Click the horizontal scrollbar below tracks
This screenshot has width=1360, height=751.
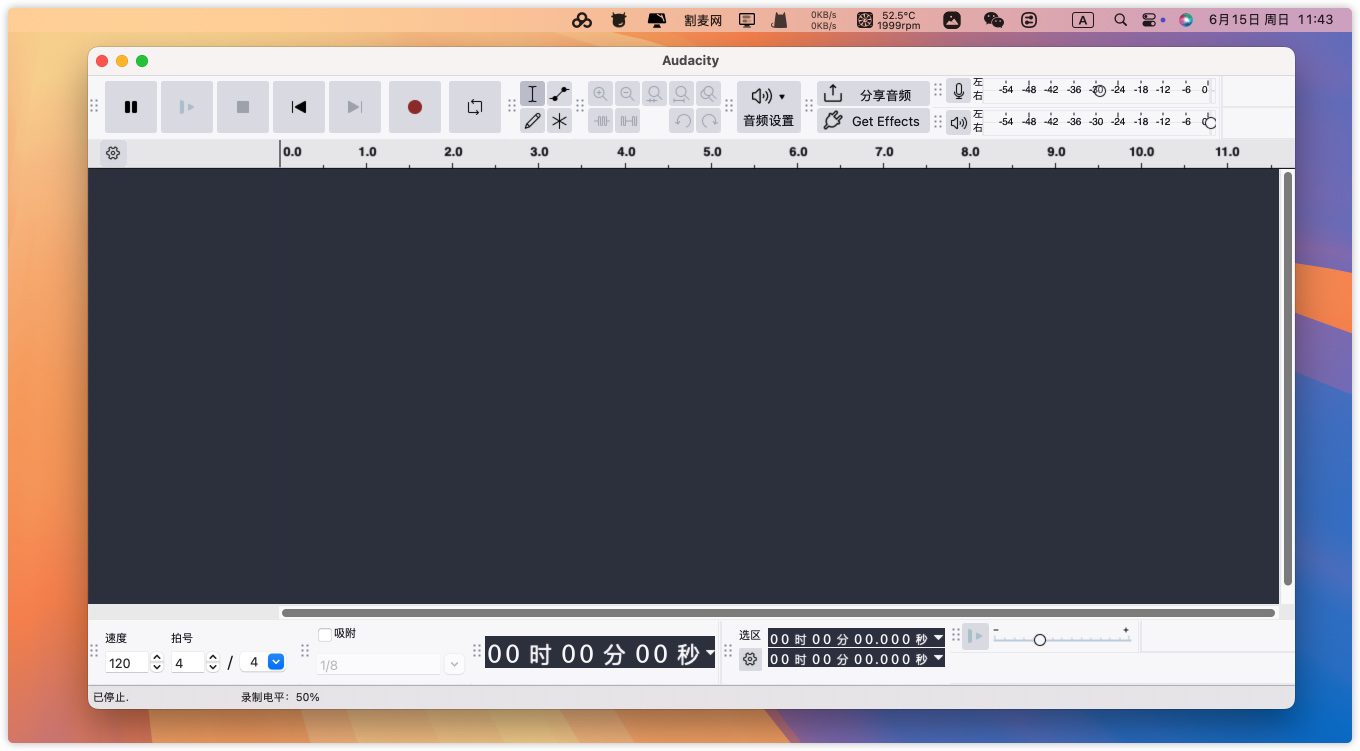pos(778,612)
